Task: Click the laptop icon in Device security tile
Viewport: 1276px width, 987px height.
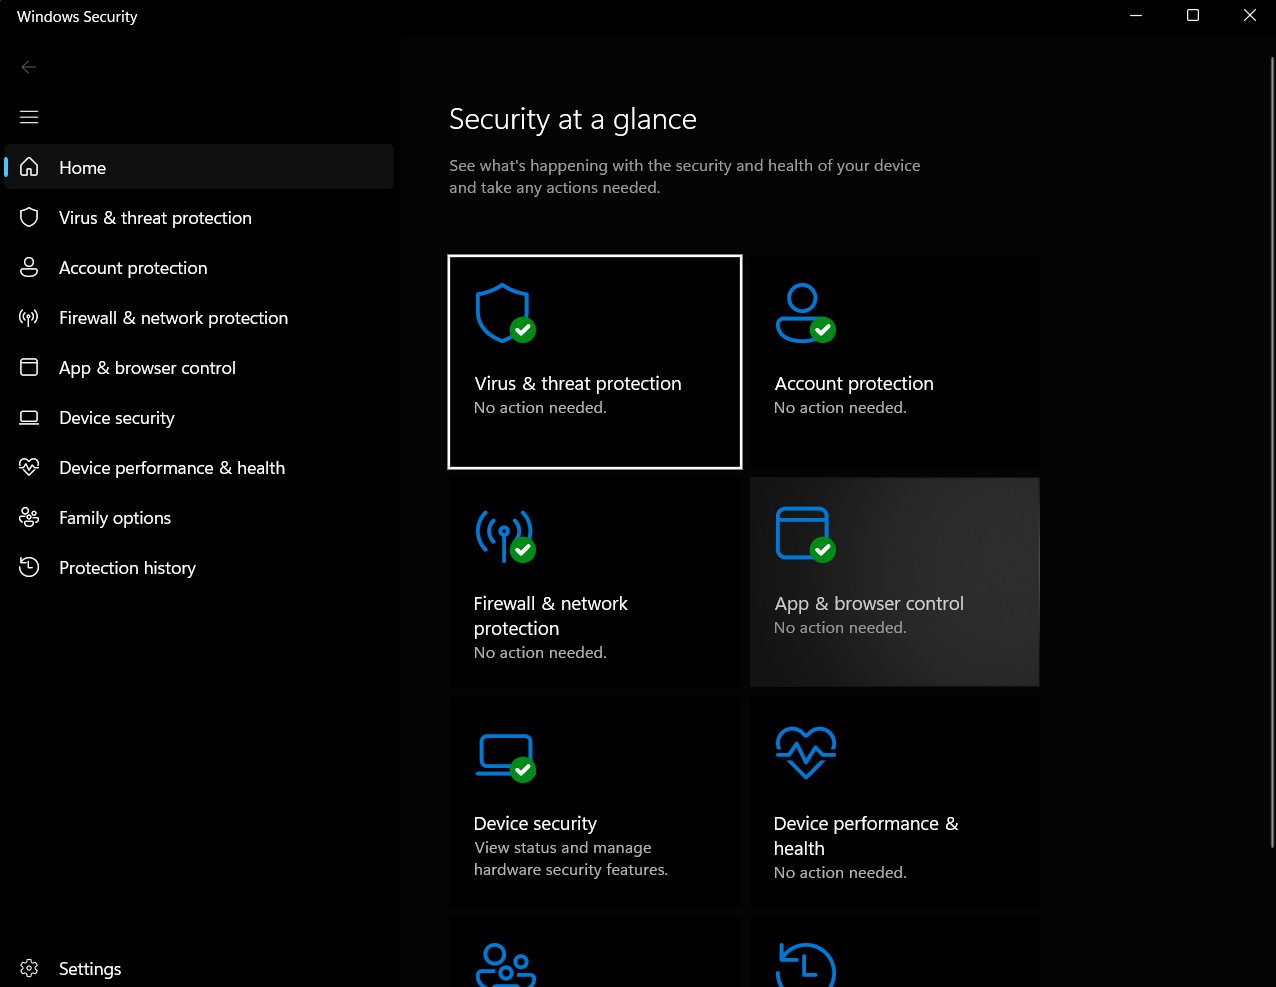Action: click(504, 757)
